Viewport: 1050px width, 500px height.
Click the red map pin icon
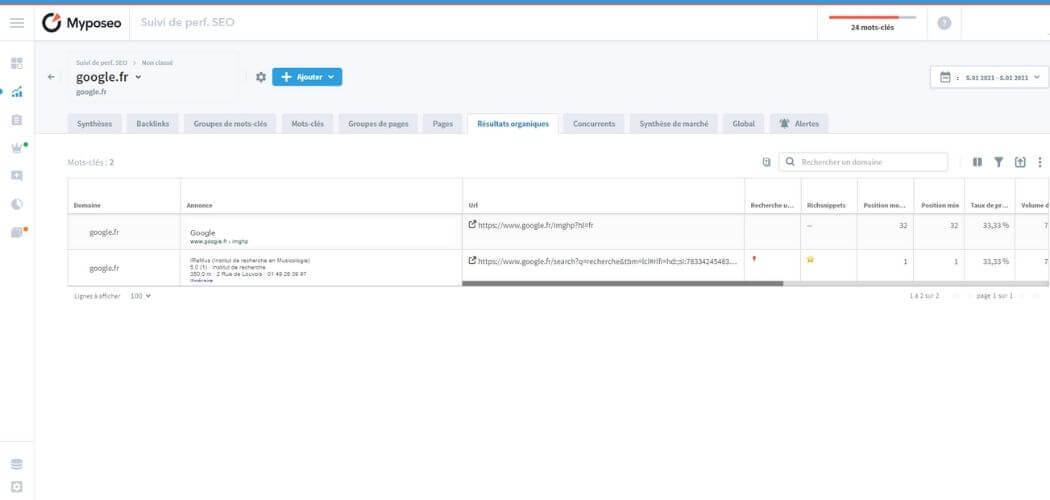(754, 259)
